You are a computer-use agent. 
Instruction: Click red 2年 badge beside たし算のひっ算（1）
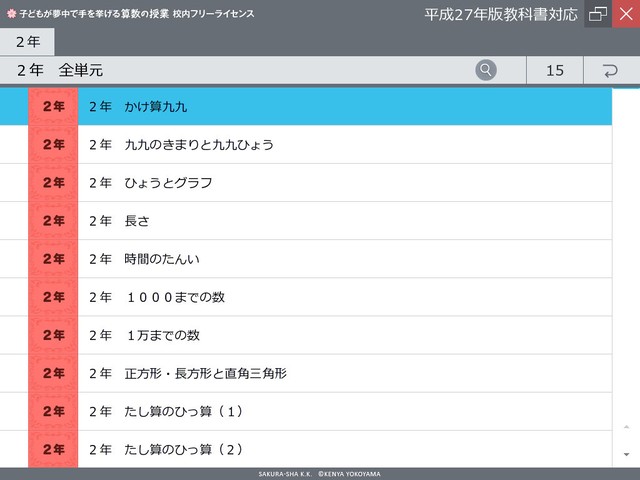point(53,411)
